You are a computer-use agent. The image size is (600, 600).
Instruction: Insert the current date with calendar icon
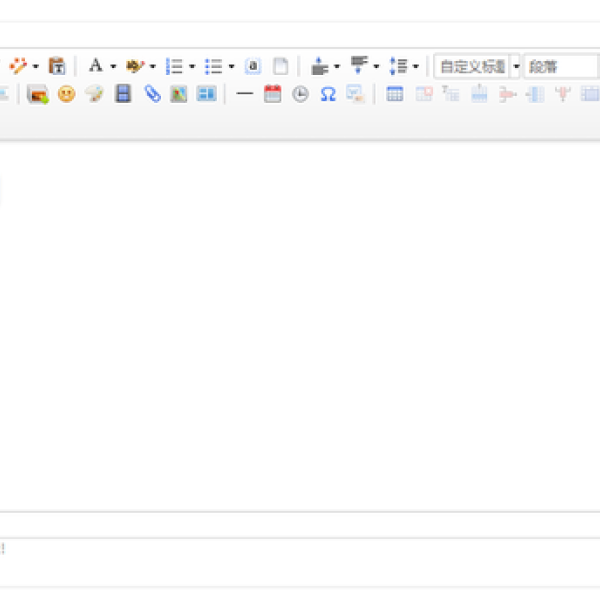272,94
